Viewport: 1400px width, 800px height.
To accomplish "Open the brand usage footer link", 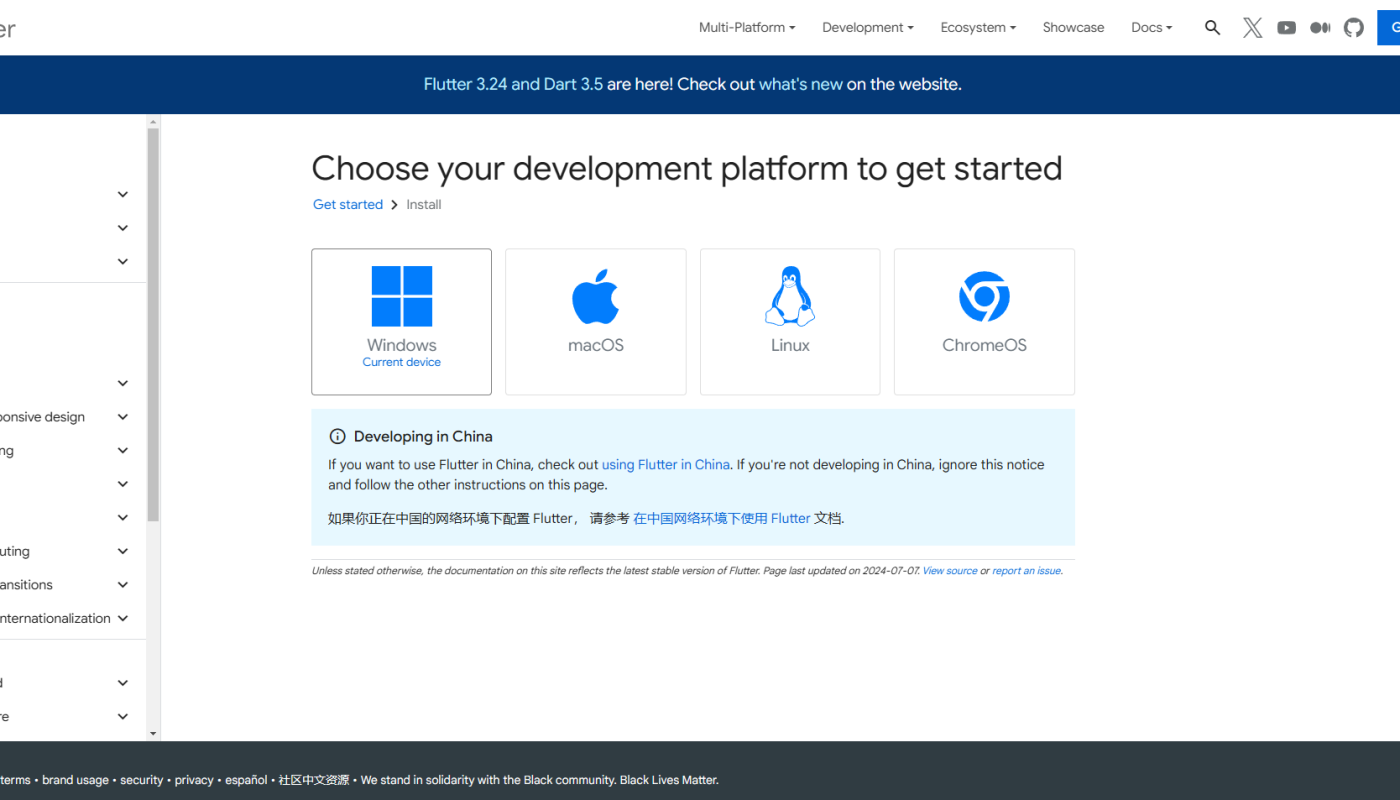I will (x=75, y=780).
